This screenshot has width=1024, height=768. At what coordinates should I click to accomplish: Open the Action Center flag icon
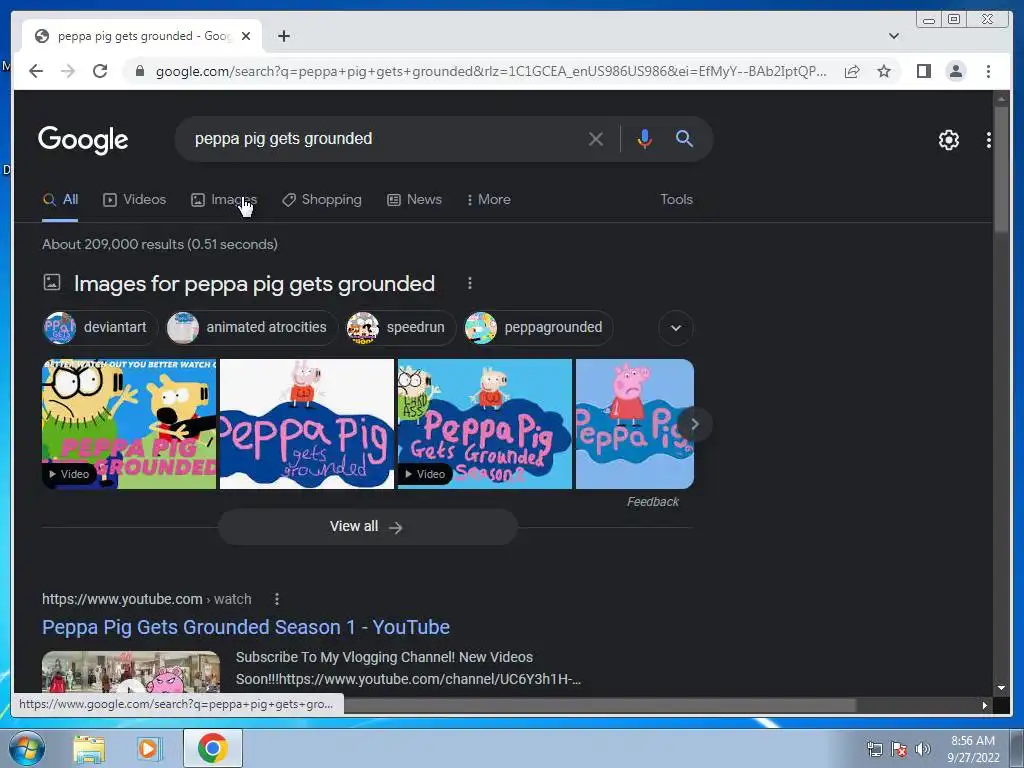pyautogui.click(x=899, y=749)
